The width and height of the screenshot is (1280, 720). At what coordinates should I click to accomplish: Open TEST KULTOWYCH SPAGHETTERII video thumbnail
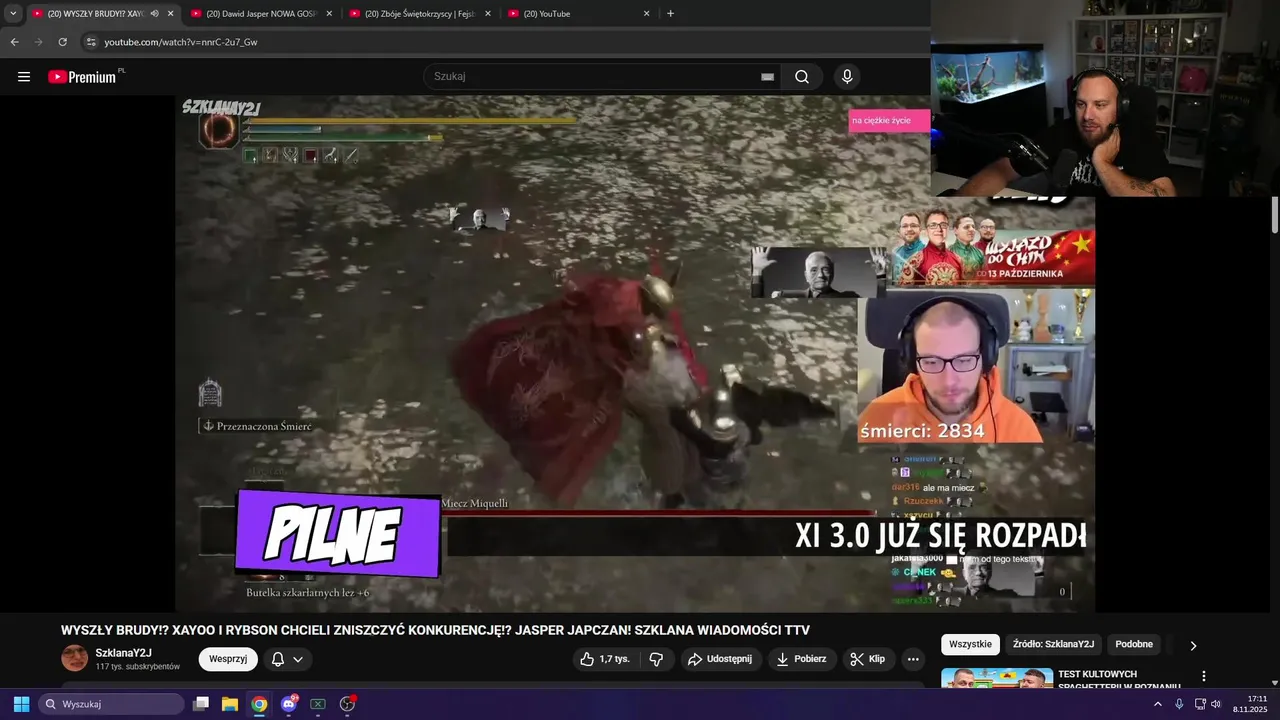point(997,679)
